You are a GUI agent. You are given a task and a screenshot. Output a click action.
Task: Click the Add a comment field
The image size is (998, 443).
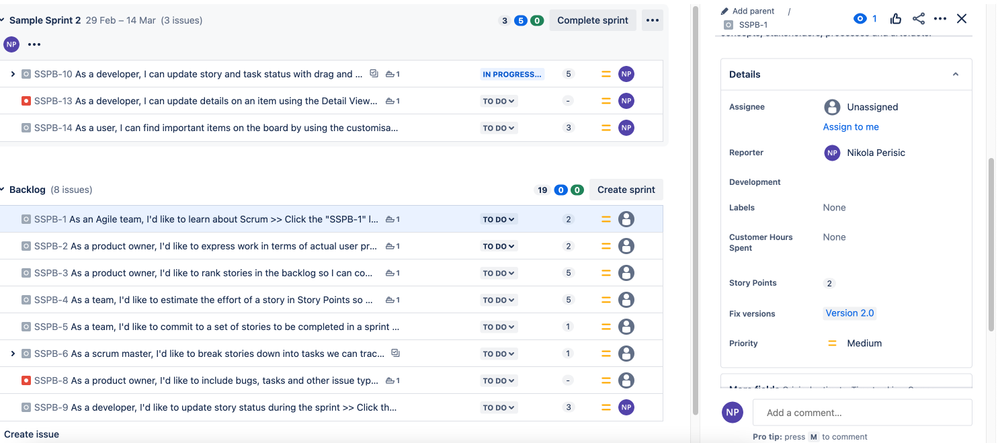[x=862, y=412]
